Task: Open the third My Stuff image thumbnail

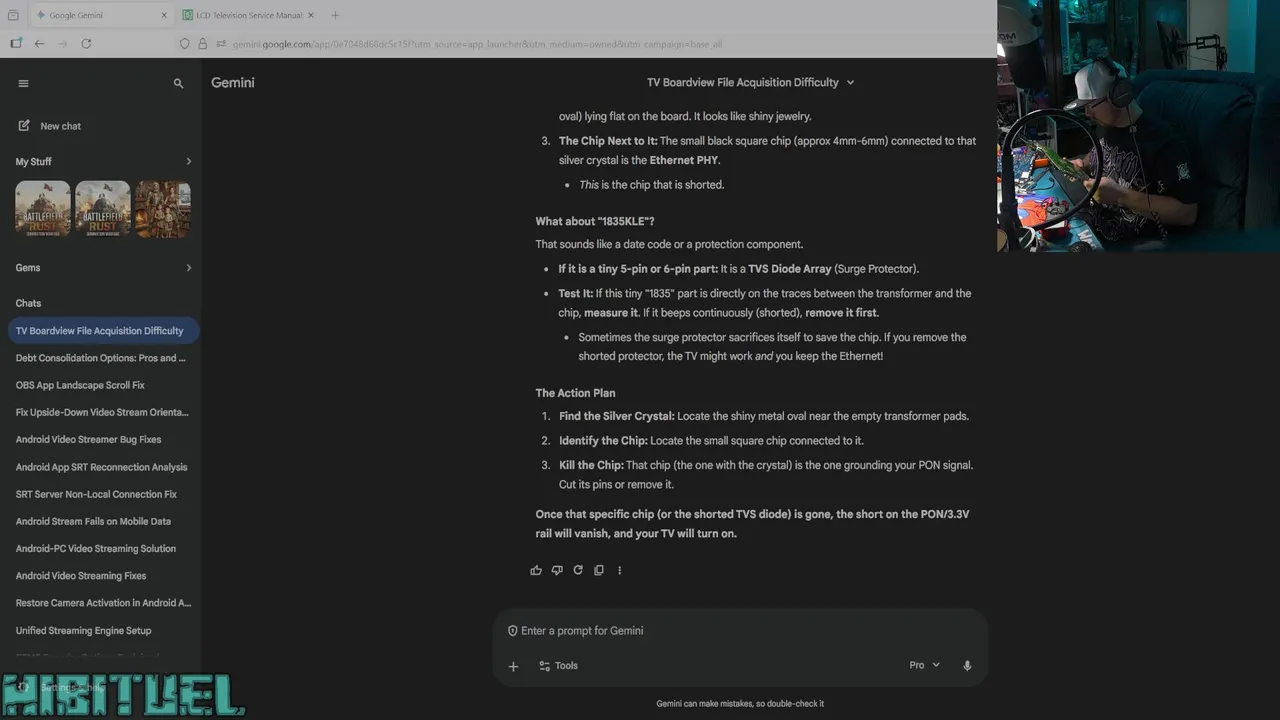Action: pyautogui.click(x=163, y=208)
